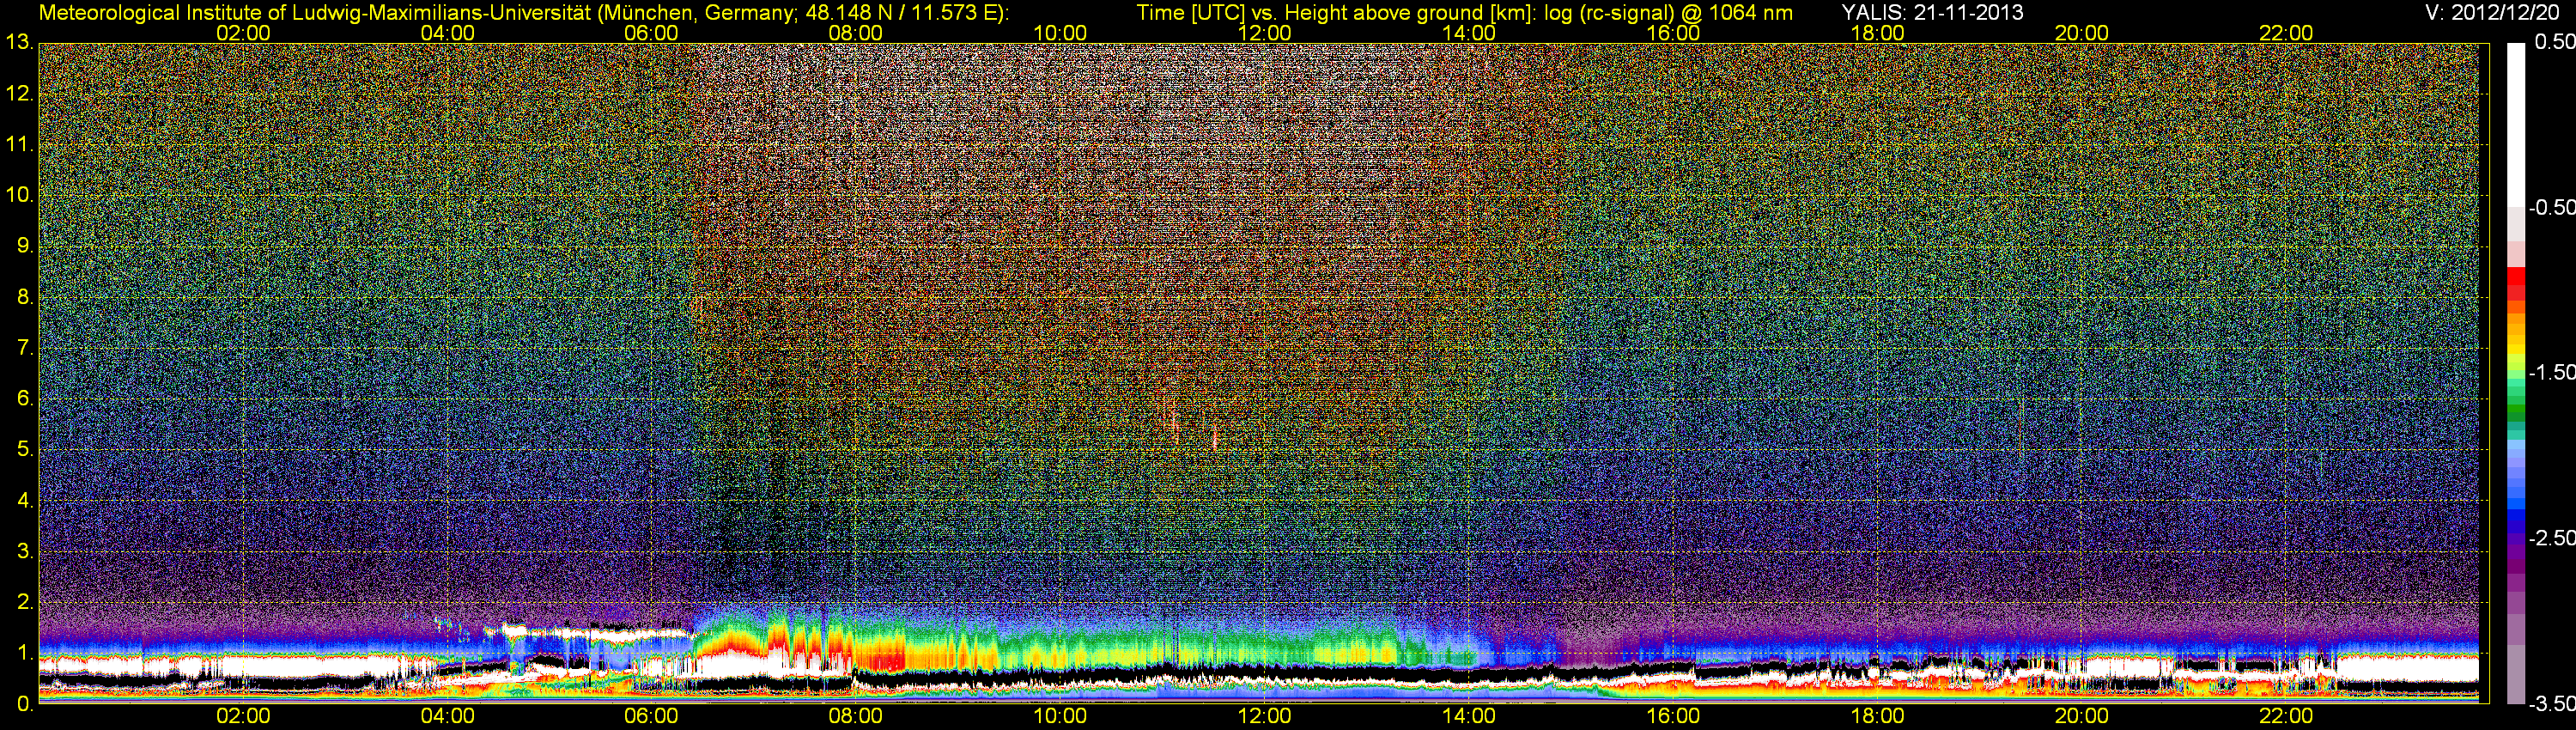Click the '18:00' label on the top time axis
Image resolution: width=2576 pixels, height=730 pixels.
tap(1877, 33)
